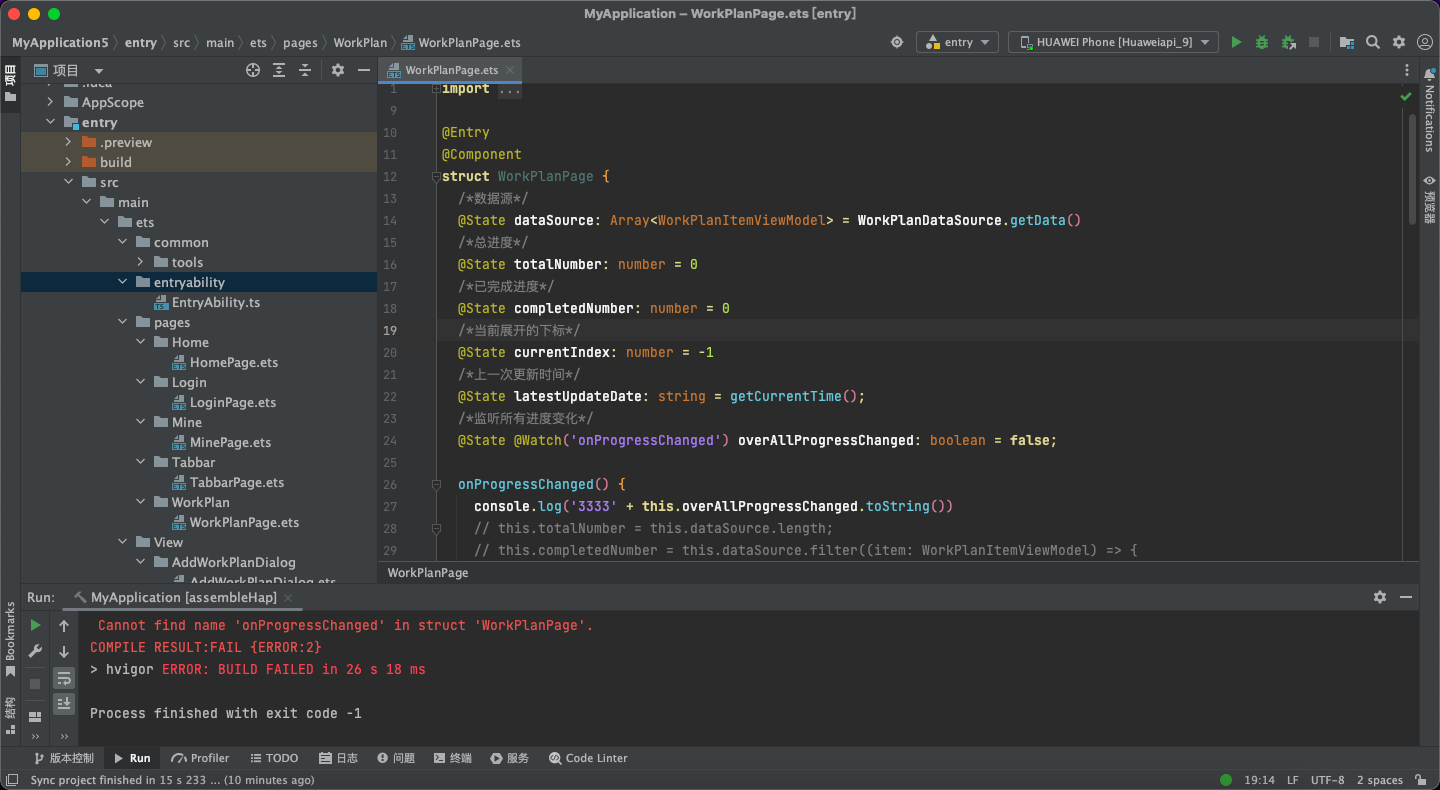
Task: Open project panel options gear
Action: tap(338, 70)
